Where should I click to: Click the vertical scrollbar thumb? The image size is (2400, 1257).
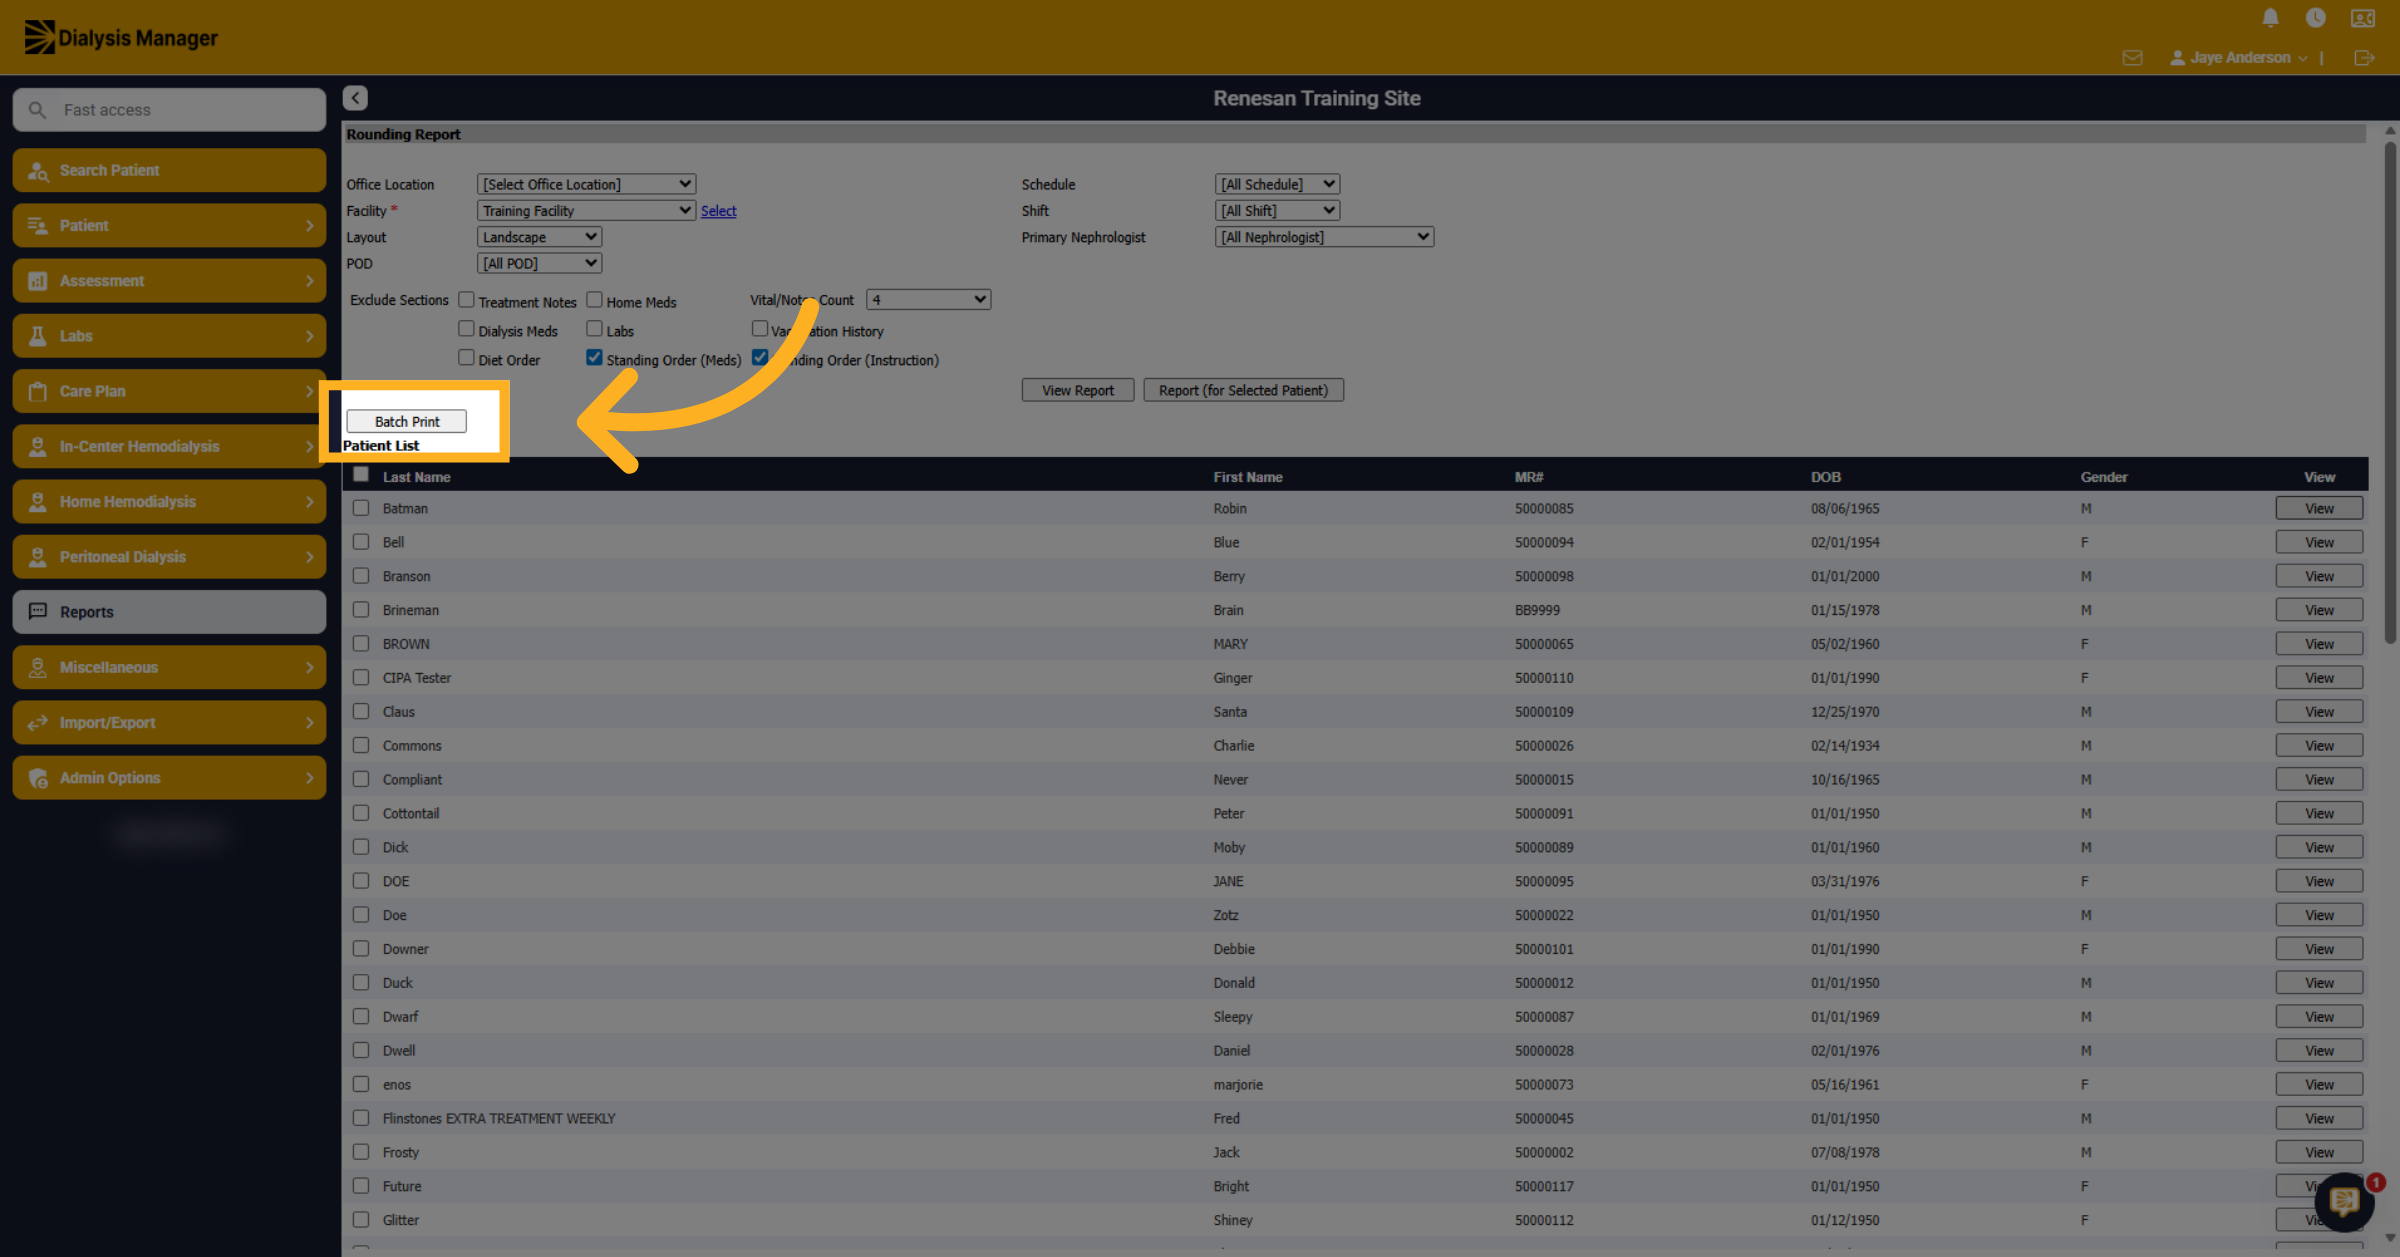[2390, 390]
